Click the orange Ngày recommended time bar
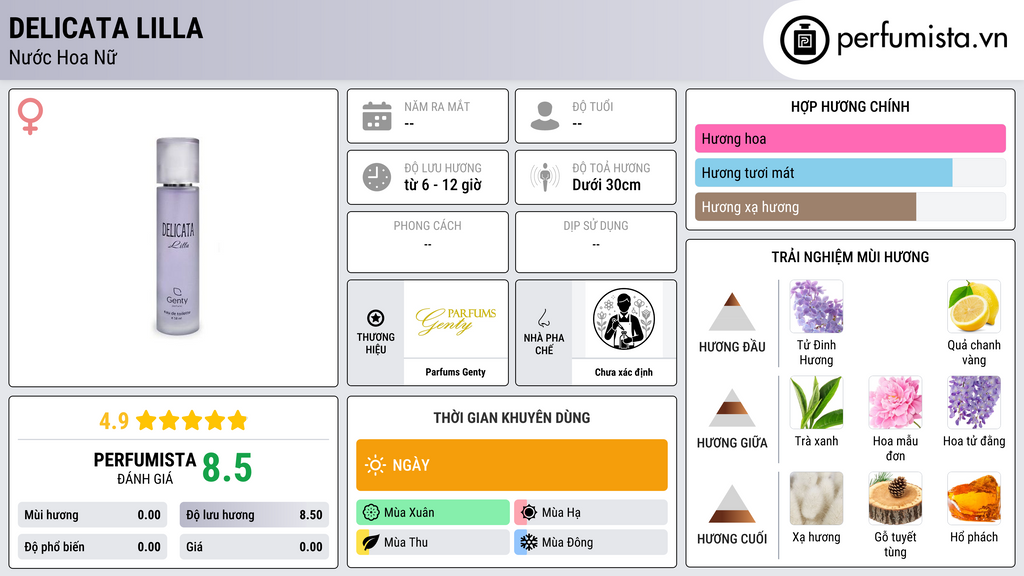The width and height of the screenshot is (1024, 576). [x=512, y=465]
